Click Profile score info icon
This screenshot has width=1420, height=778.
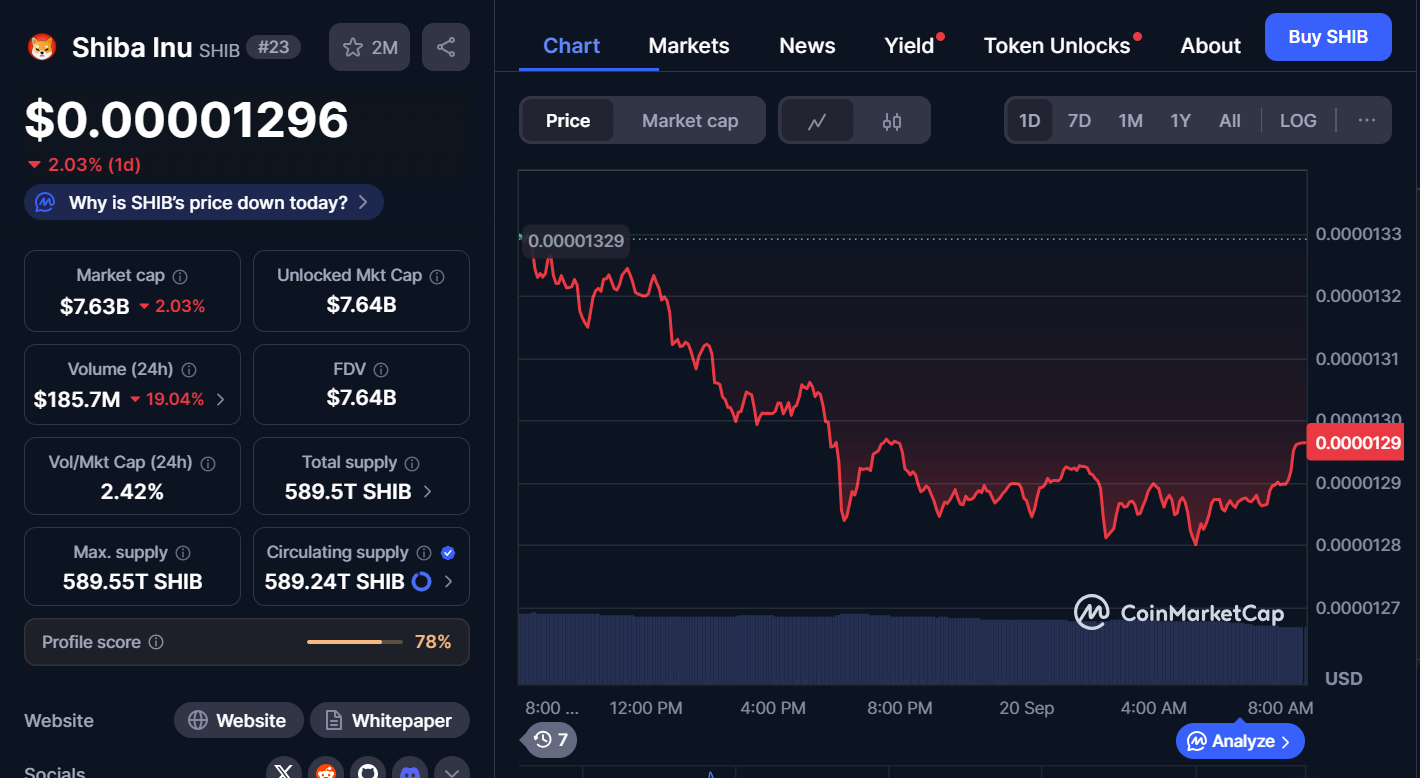(156, 642)
